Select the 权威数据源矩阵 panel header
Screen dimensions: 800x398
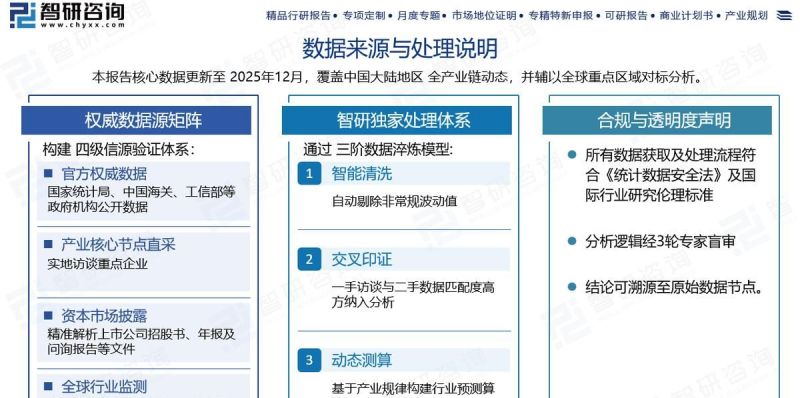point(136,120)
